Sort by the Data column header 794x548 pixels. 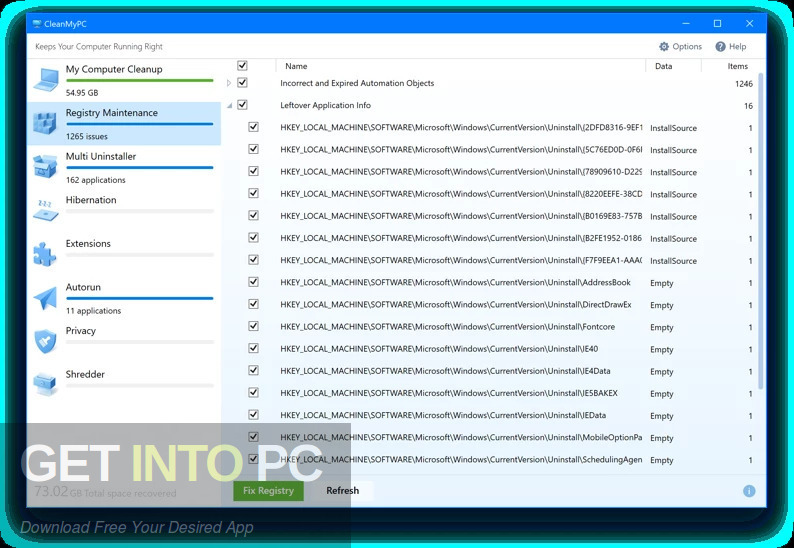[663, 66]
